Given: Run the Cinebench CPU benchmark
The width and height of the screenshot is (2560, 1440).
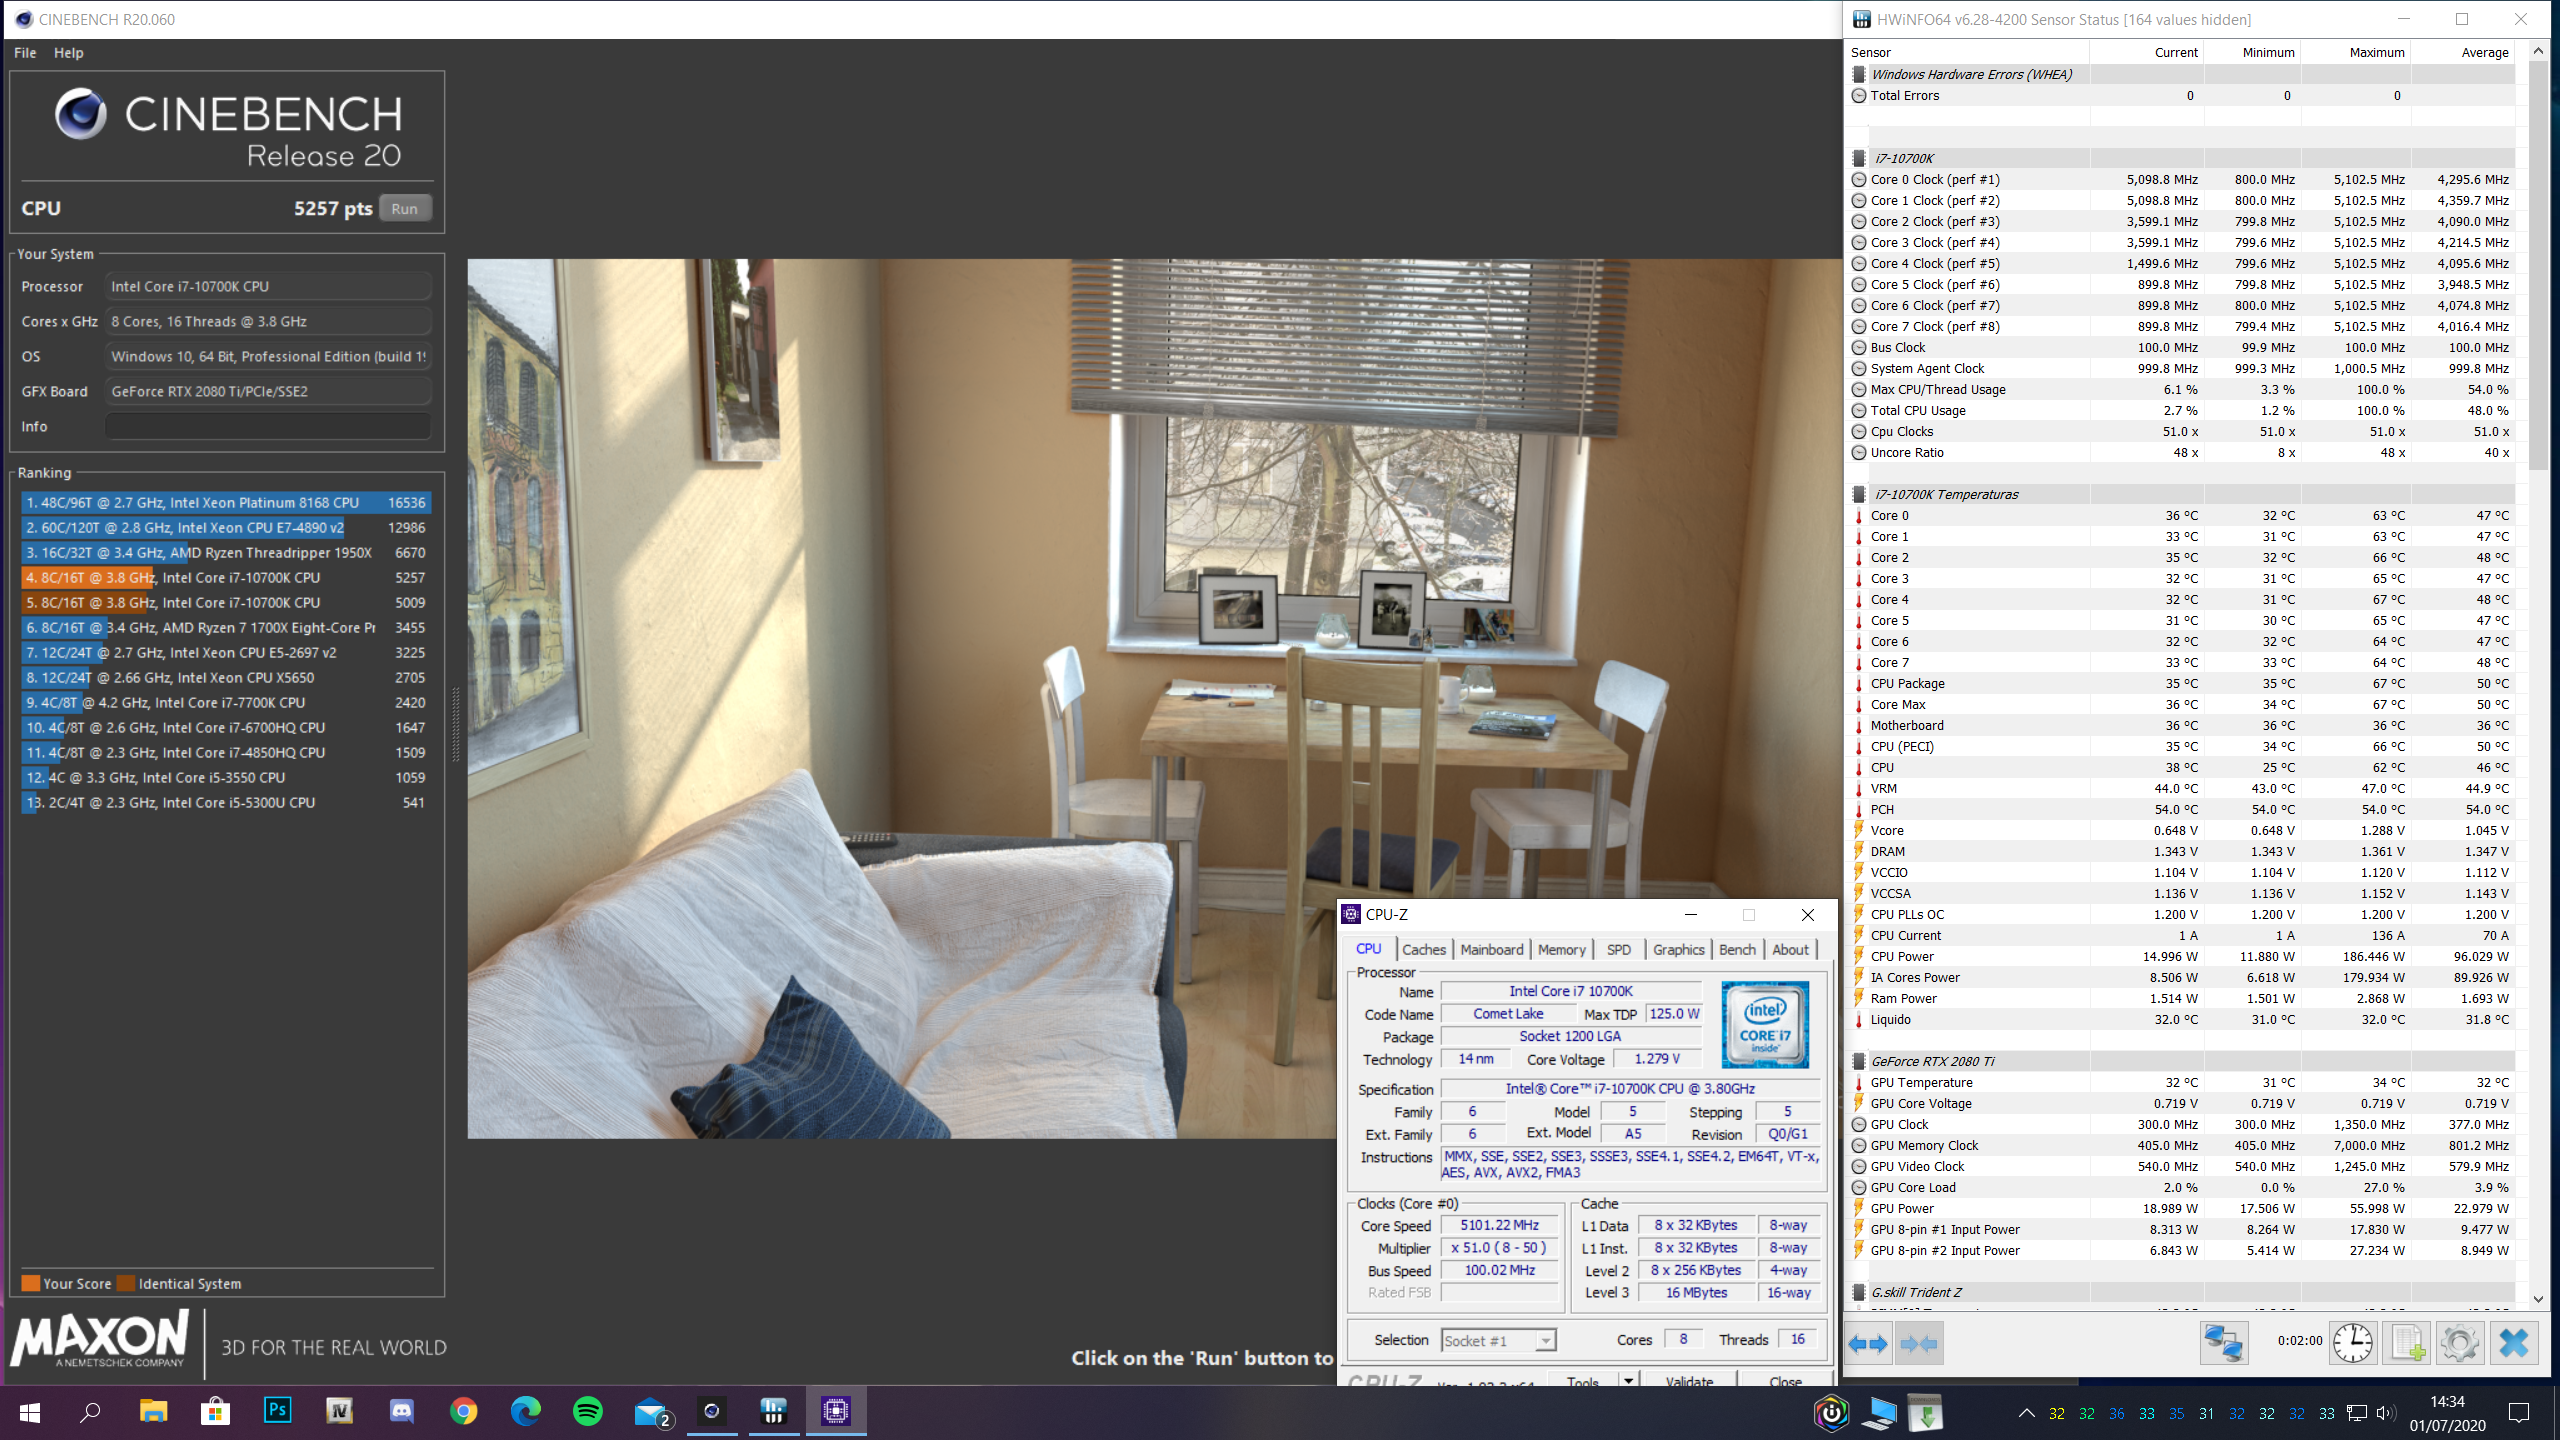Looking at the screenshot, I should (405, 209).
